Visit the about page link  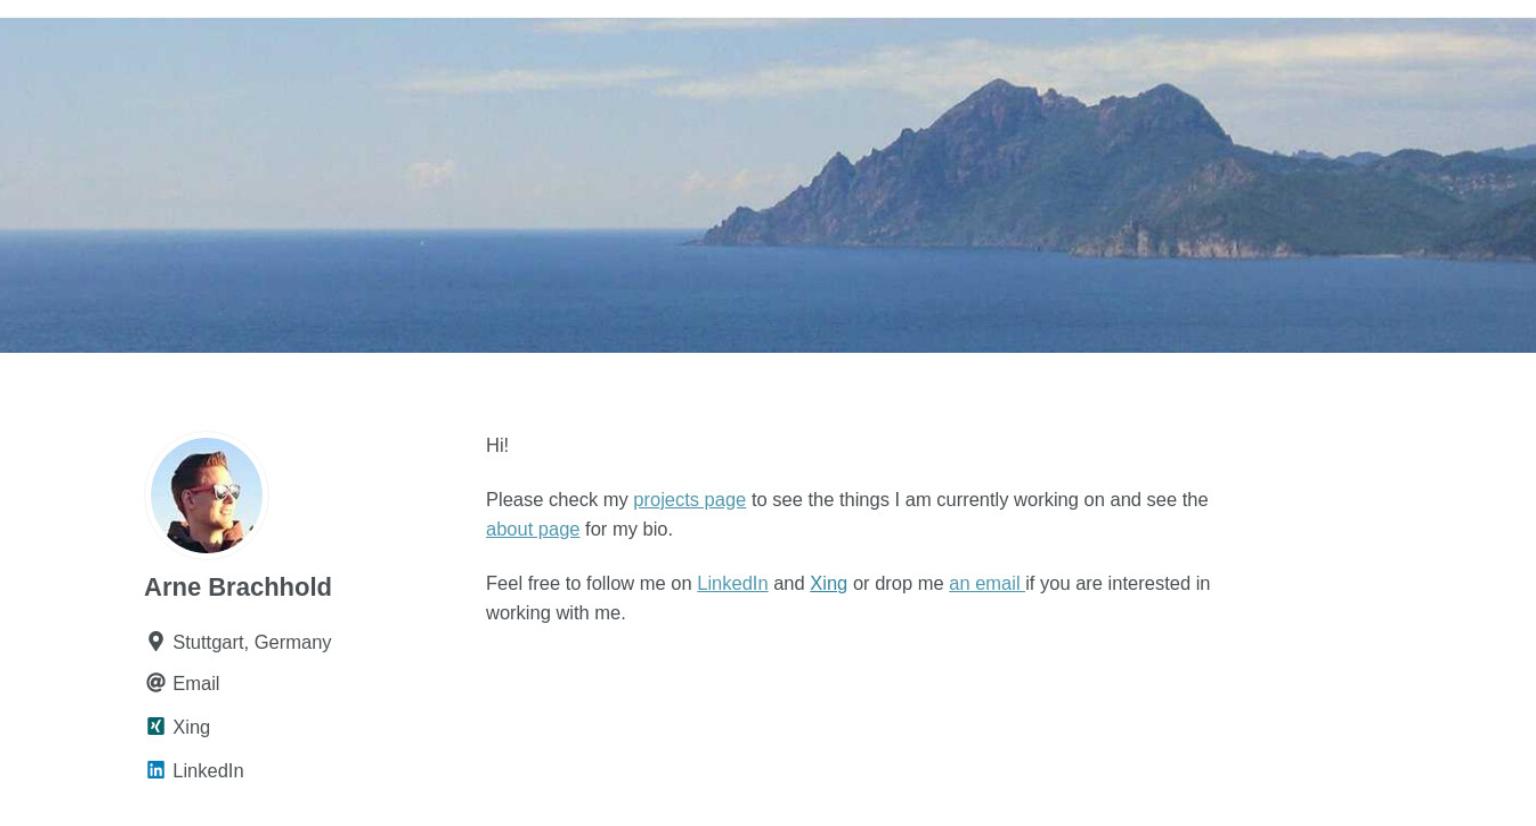pyautogui.click(x=532, y=529)
